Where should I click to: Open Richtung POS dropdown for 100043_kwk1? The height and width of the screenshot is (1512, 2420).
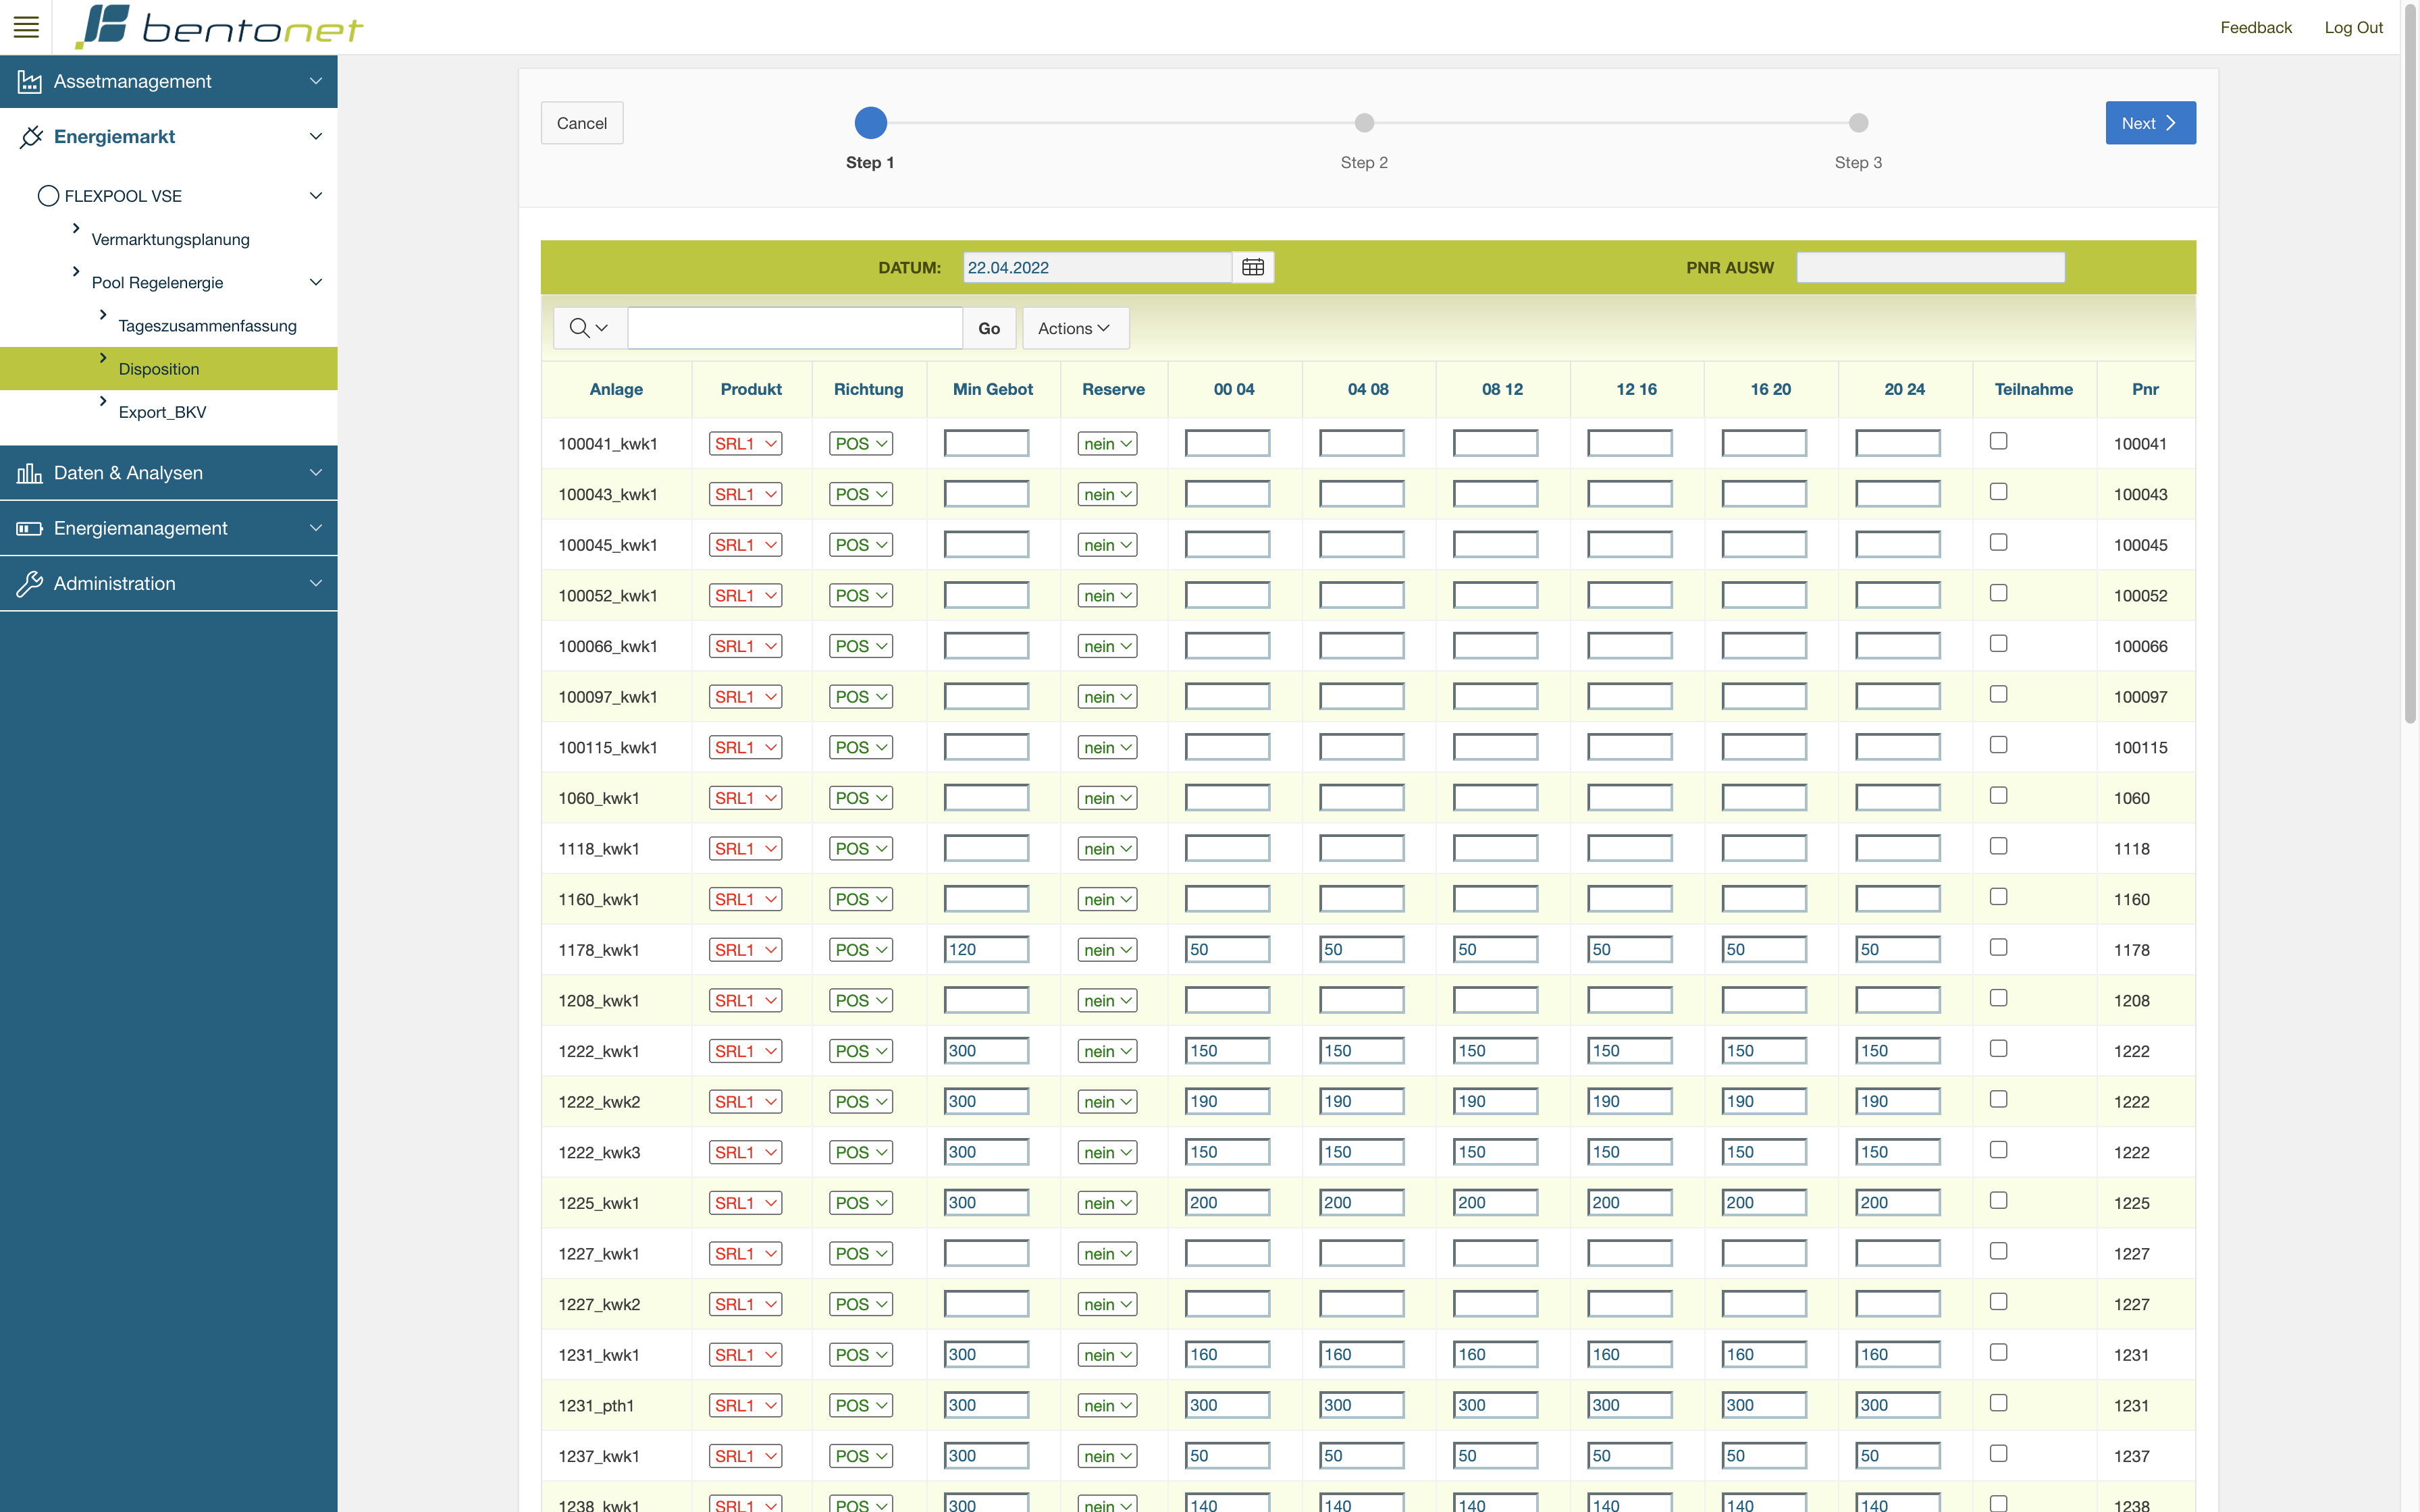[860, 494]
